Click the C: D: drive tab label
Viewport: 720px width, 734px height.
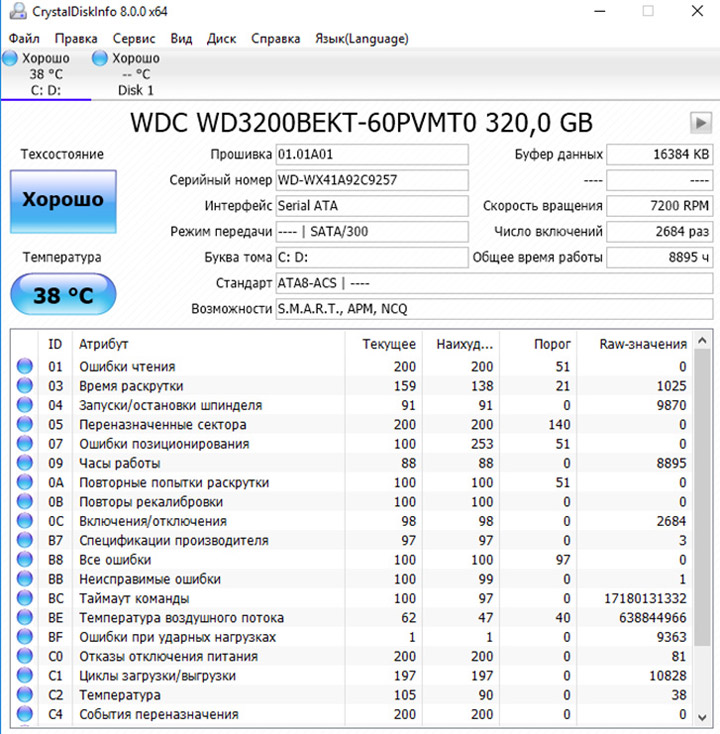pos(45,90)
